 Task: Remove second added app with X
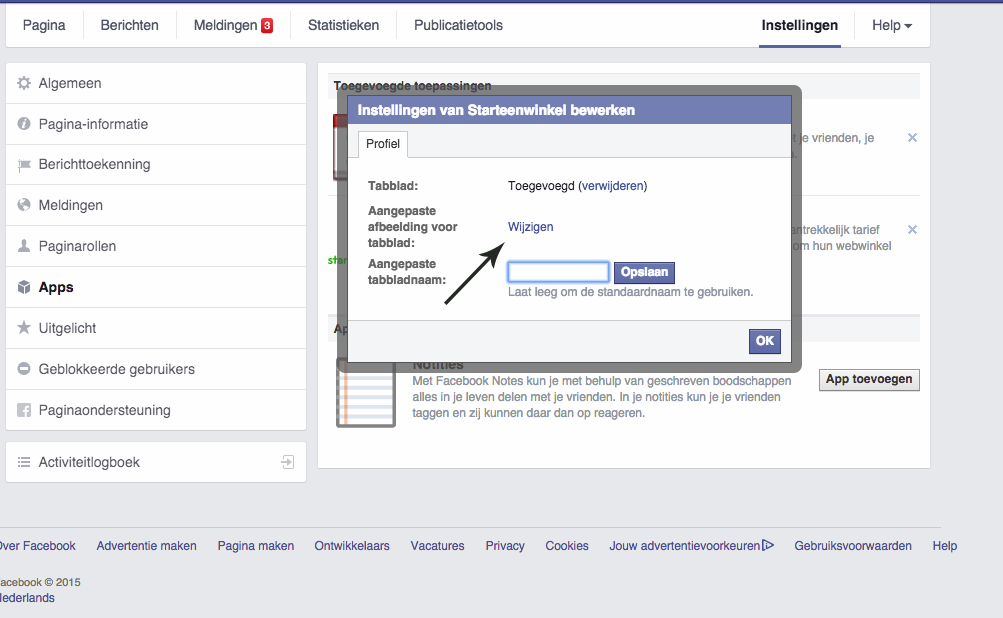(x=912, y=229)
